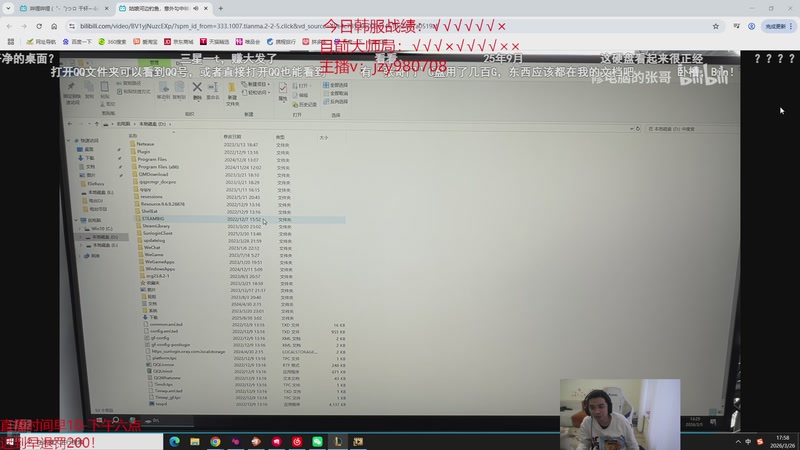Screen dimensions: 800x450
Task: Click the red X Delete icon in Explorer ribbon
Action: tap(197, 90)
